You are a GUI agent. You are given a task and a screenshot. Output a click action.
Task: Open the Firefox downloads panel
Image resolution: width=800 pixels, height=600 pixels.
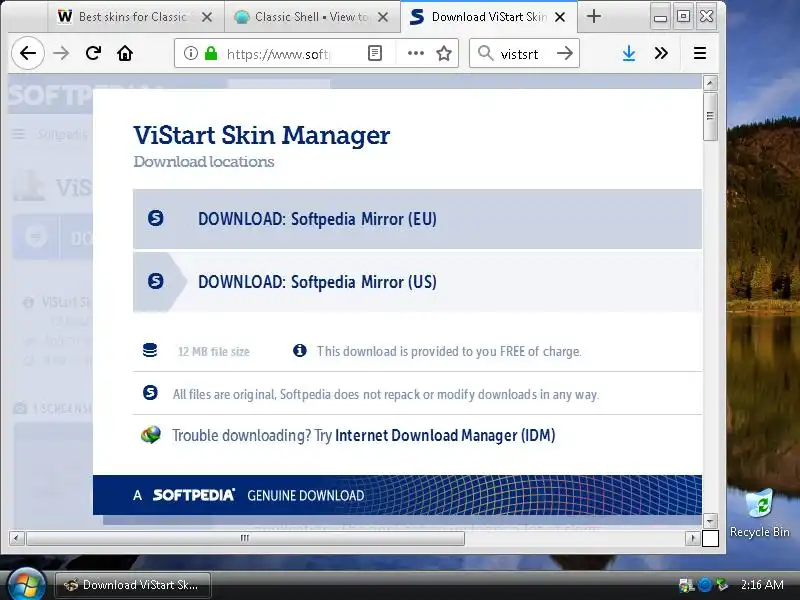point(629,53)
